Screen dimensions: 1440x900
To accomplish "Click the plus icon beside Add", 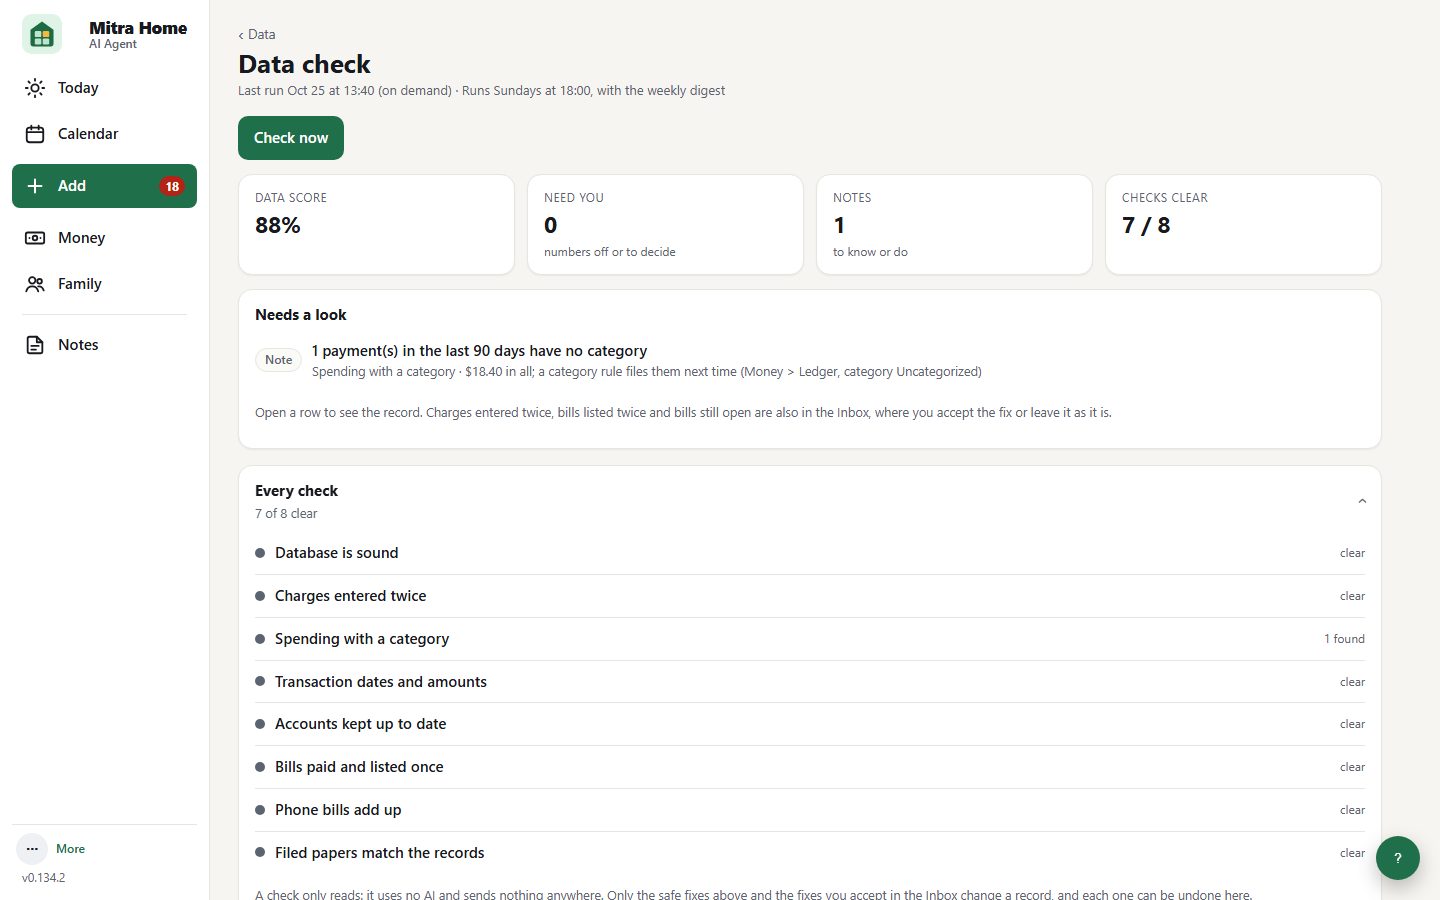I will click(x=35, y=186).
